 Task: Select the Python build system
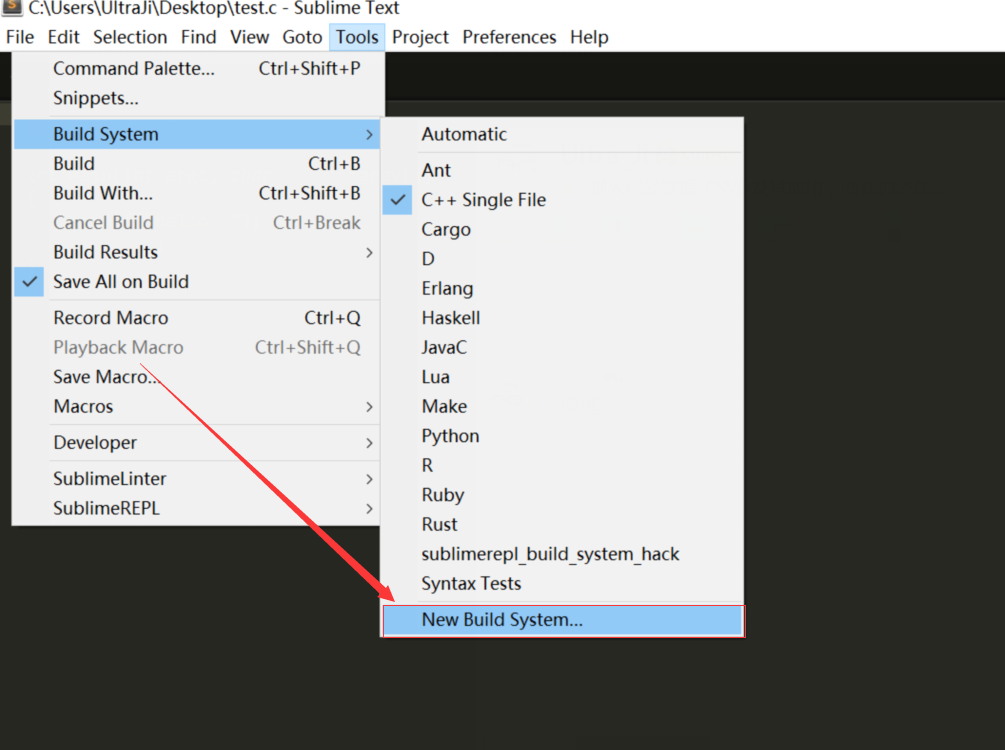[x=563, y=435]
